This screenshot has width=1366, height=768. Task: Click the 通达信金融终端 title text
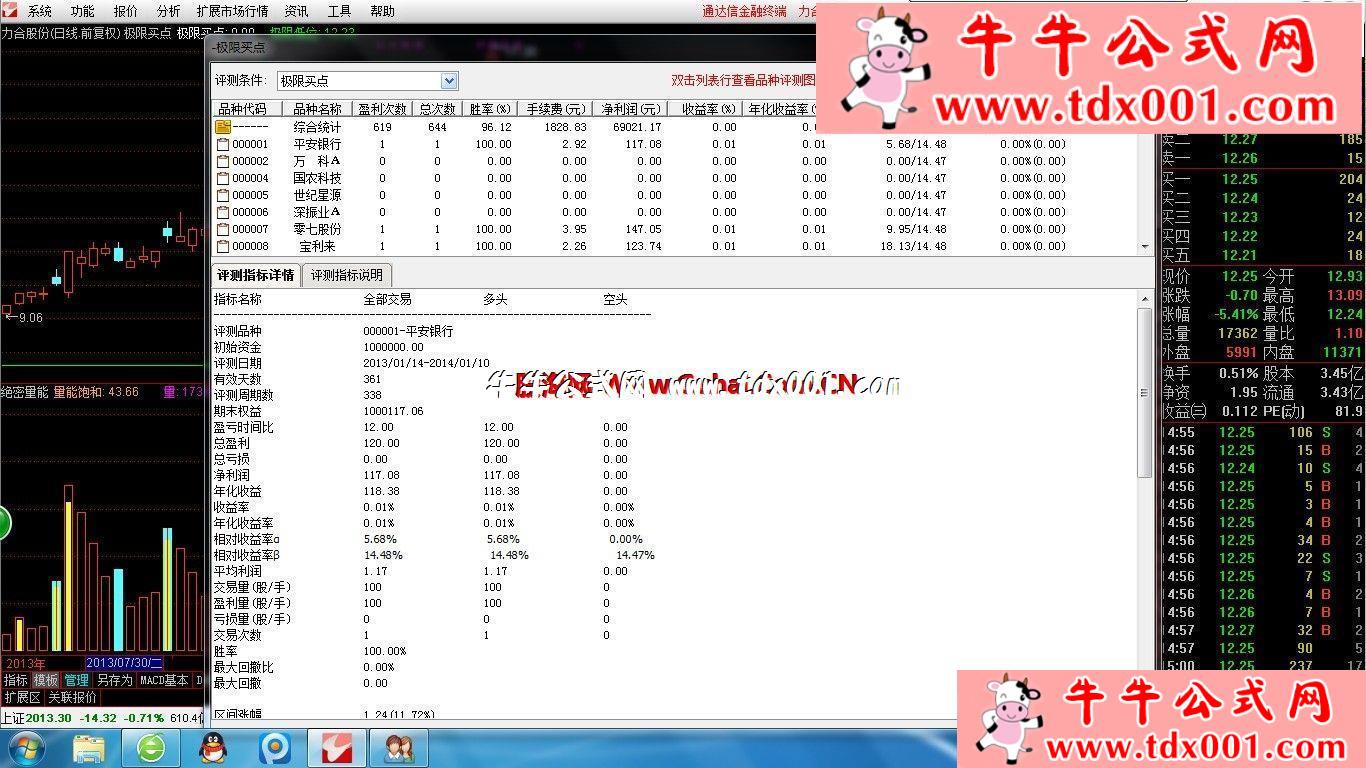click(x=744, y=11)
